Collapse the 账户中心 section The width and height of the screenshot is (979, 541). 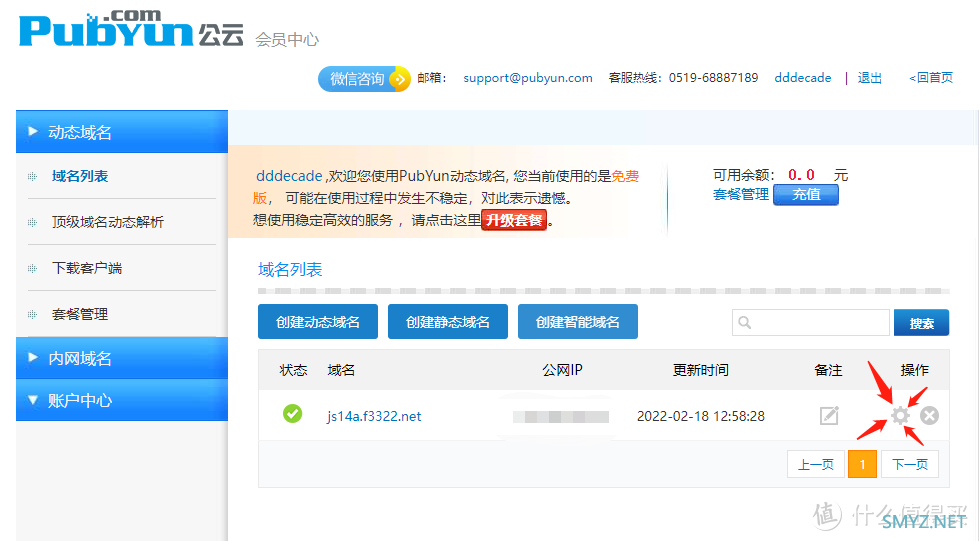point(122,400)
